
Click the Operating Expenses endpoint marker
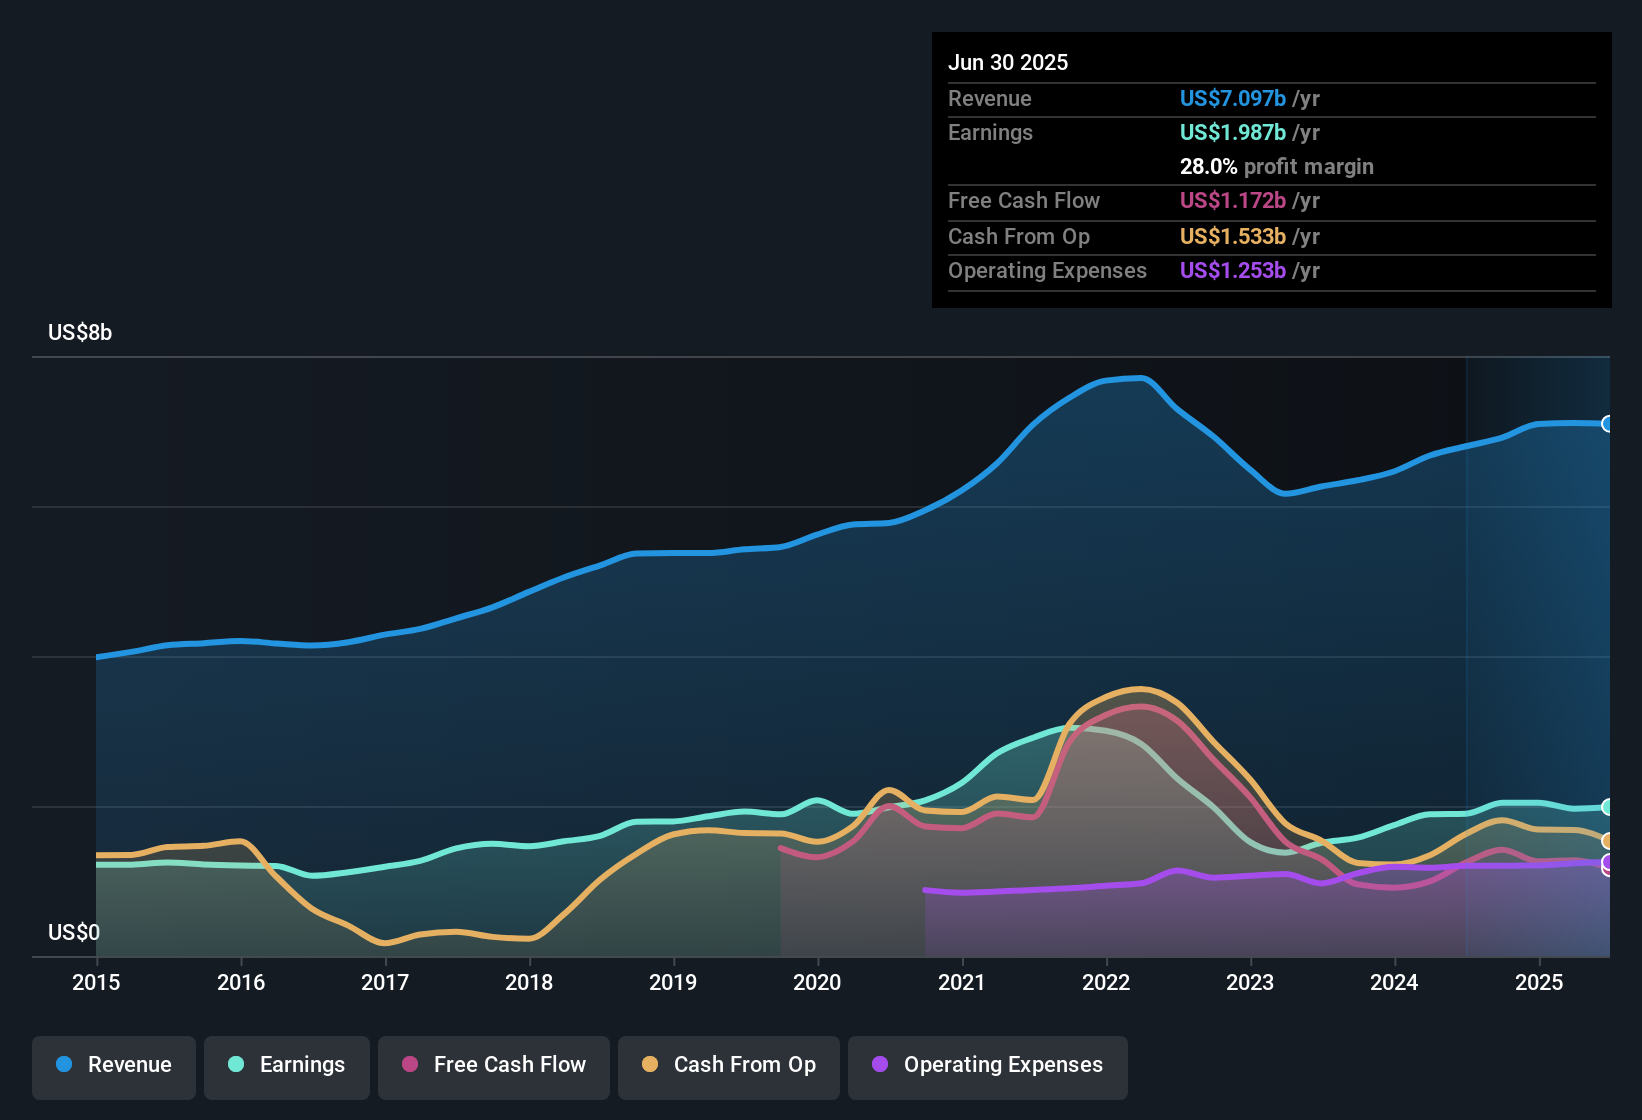point(1607,864)
